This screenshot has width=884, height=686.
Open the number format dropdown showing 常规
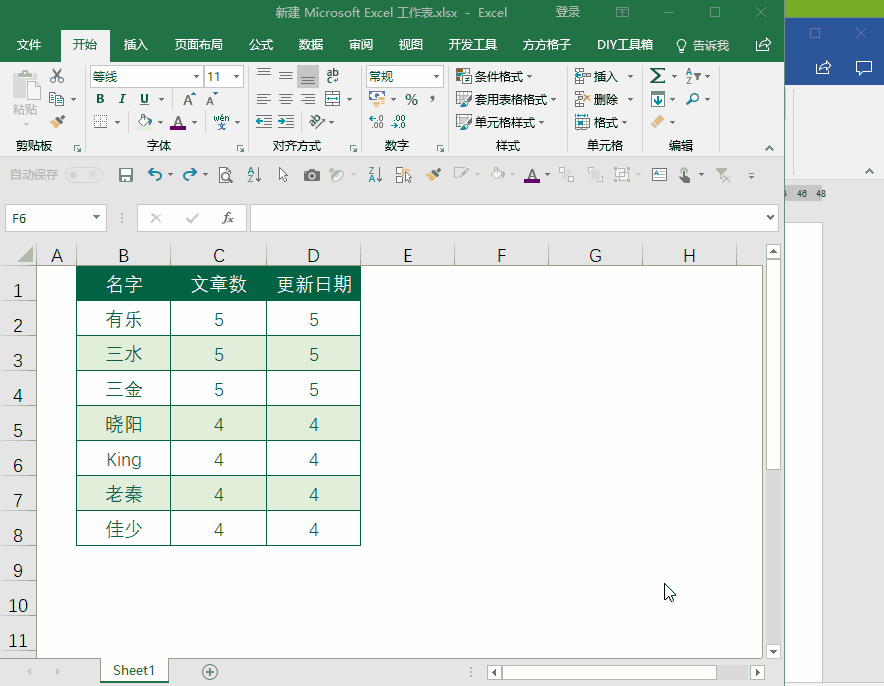[436, 77]
